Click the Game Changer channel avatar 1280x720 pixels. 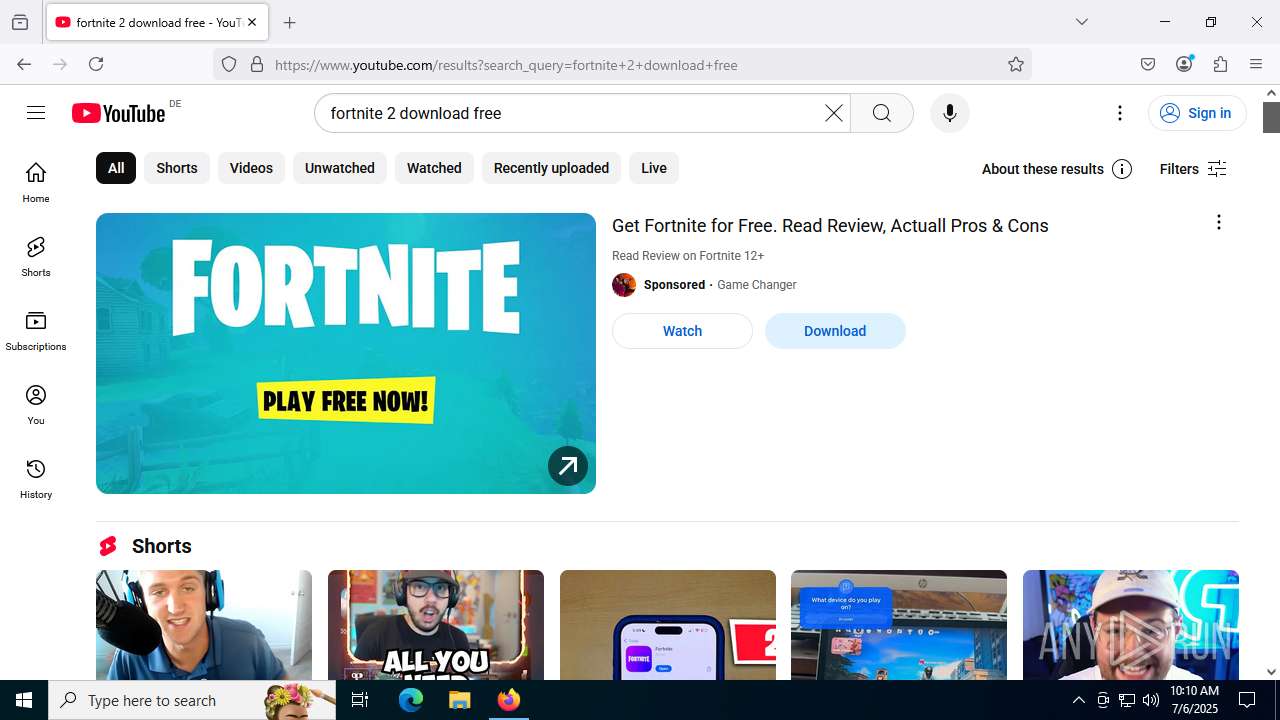[x=624, y=285]
